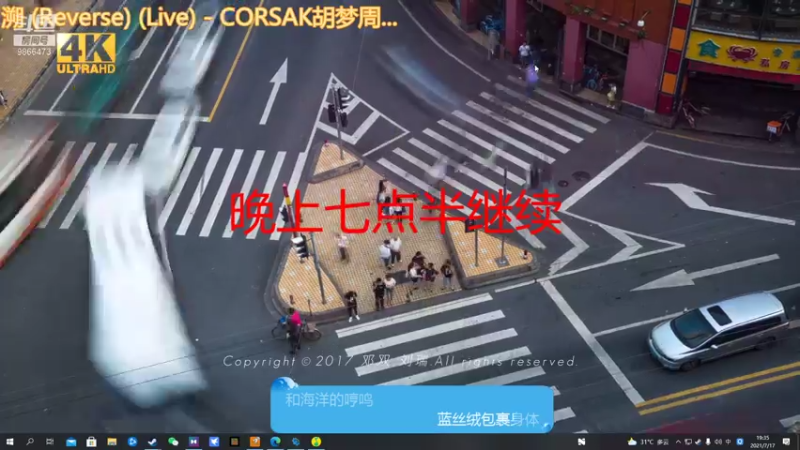The width and height of the screenshot is (800, 450).
Task: Open the clock showing 19:35
Action: click(x=763, y=442)
